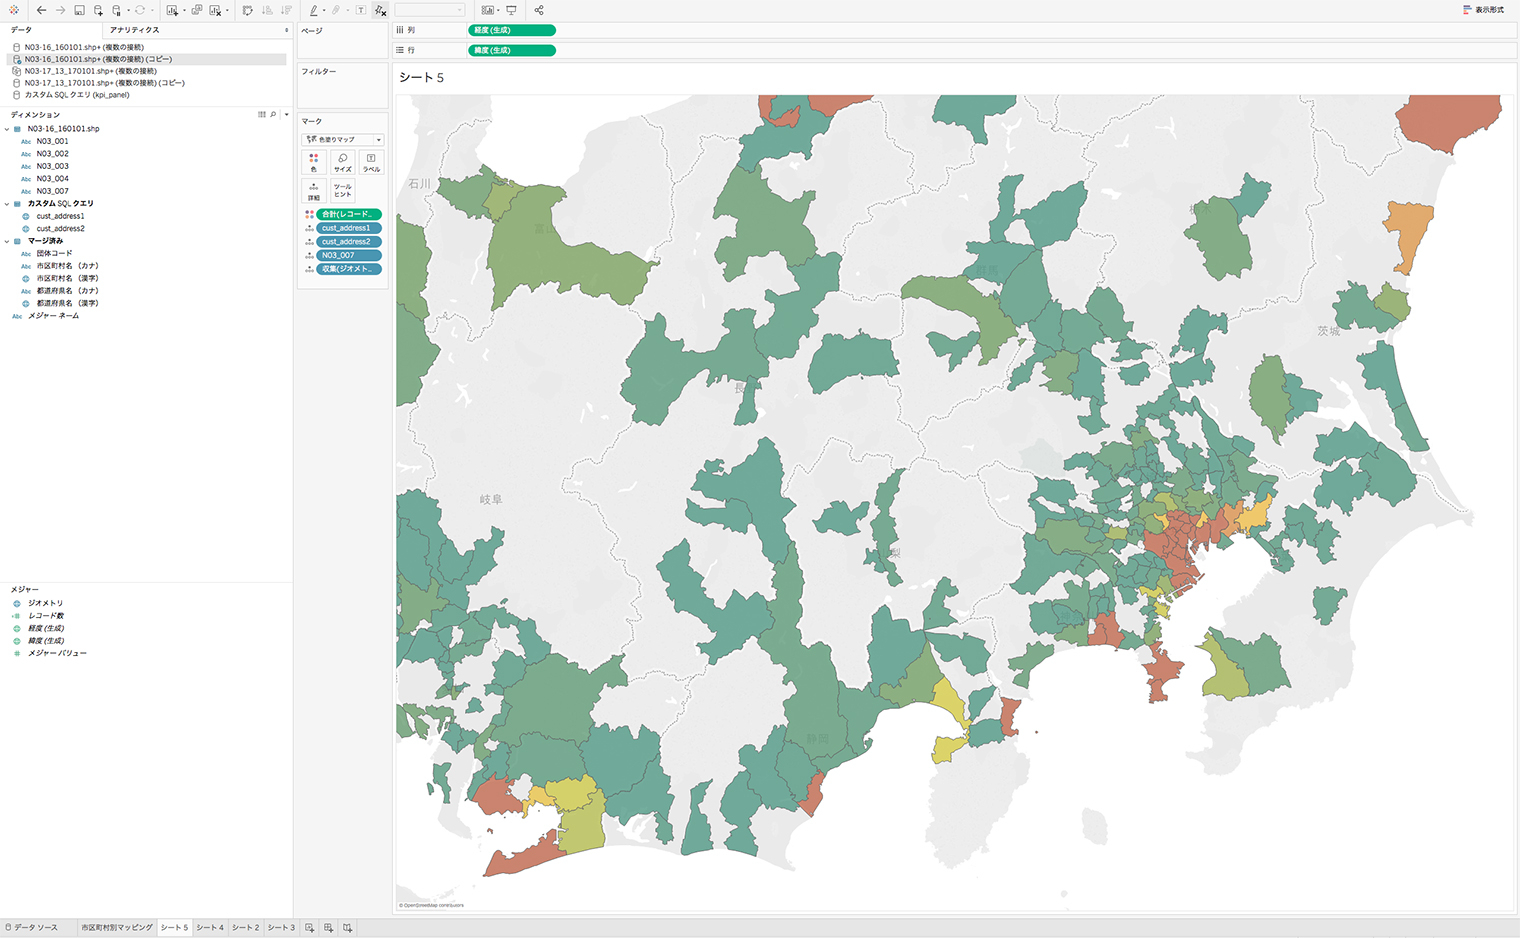This screenshot has width=1520, height=938.
Task: Select the cust_address1 pill in Marks card
Action: pos(348,228)
